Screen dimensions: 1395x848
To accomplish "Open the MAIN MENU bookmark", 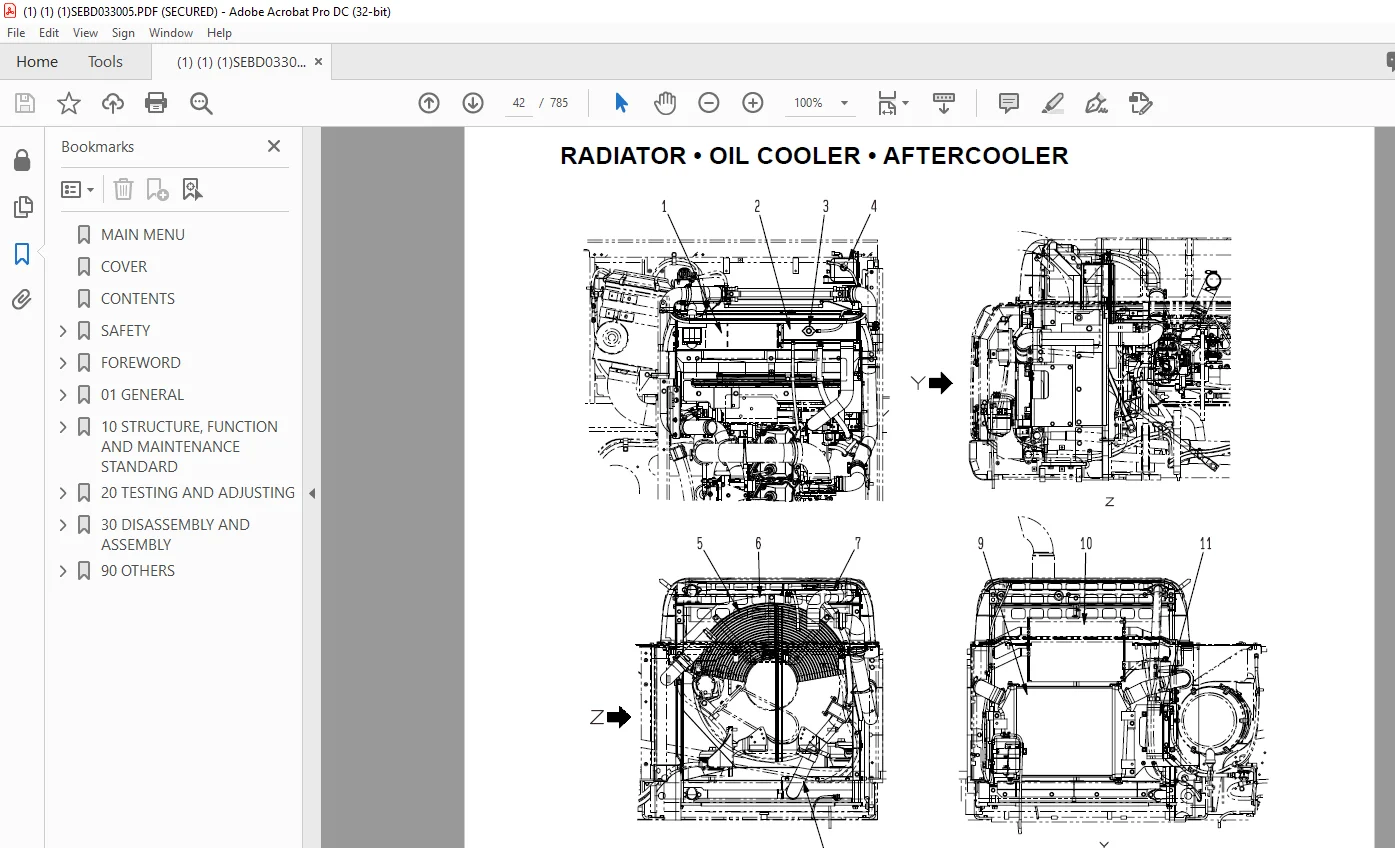I will coord(142,235).
